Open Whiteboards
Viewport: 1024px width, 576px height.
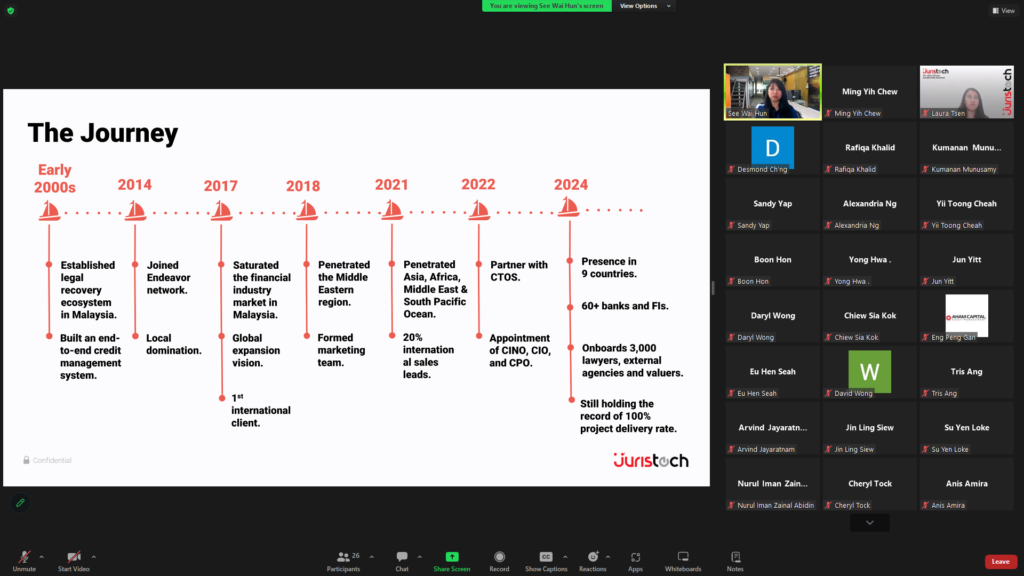click(x=683, y=561)
